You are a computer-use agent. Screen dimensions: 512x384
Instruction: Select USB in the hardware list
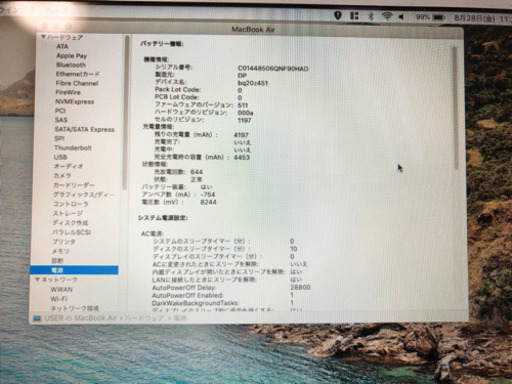pyautogui.click(x=60, y=157)
